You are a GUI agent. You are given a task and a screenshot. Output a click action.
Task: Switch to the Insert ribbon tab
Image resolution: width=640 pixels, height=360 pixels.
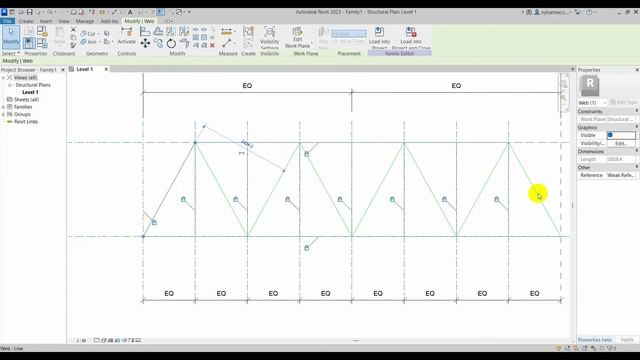tap(46, 21)
